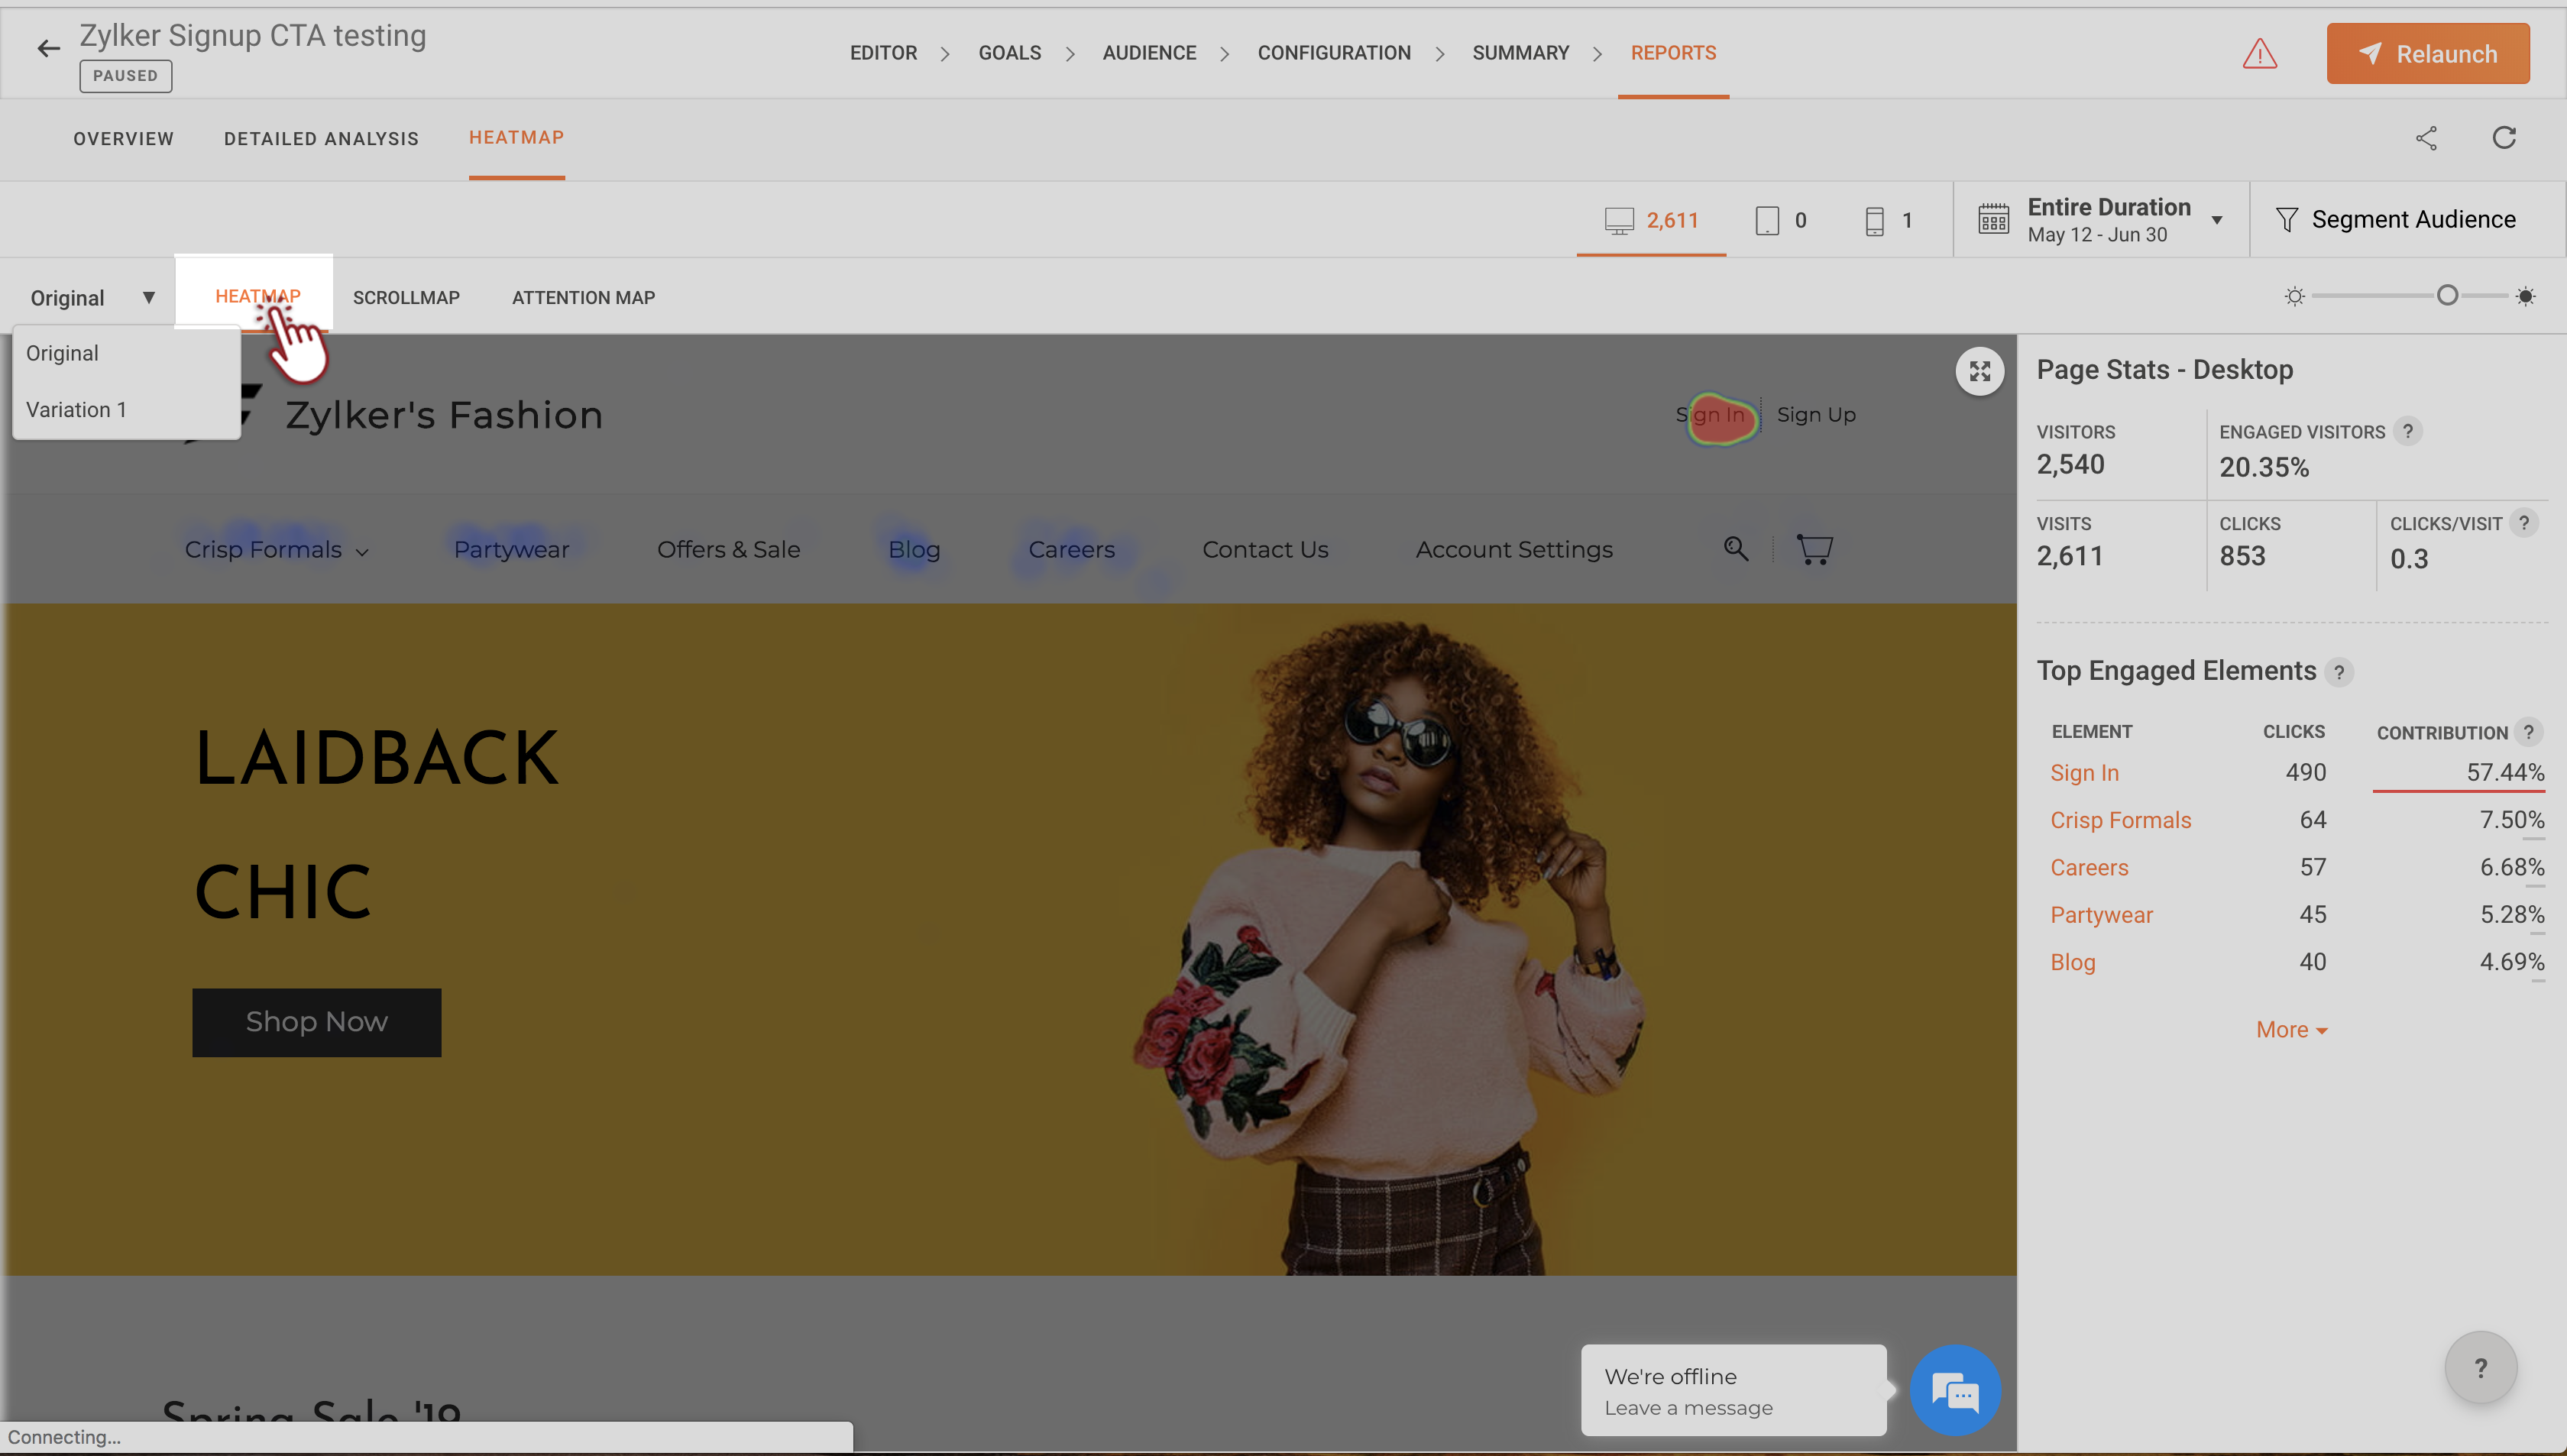The height and width of the screenshot is (1456, 2567).
Task: Expand More engaged elements list
Action: 2291,1030
